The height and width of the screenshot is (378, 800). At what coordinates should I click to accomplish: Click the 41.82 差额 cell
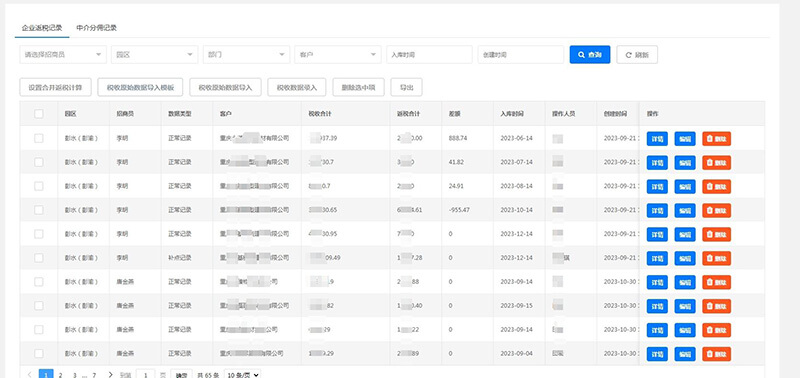[x=457, y=162]
